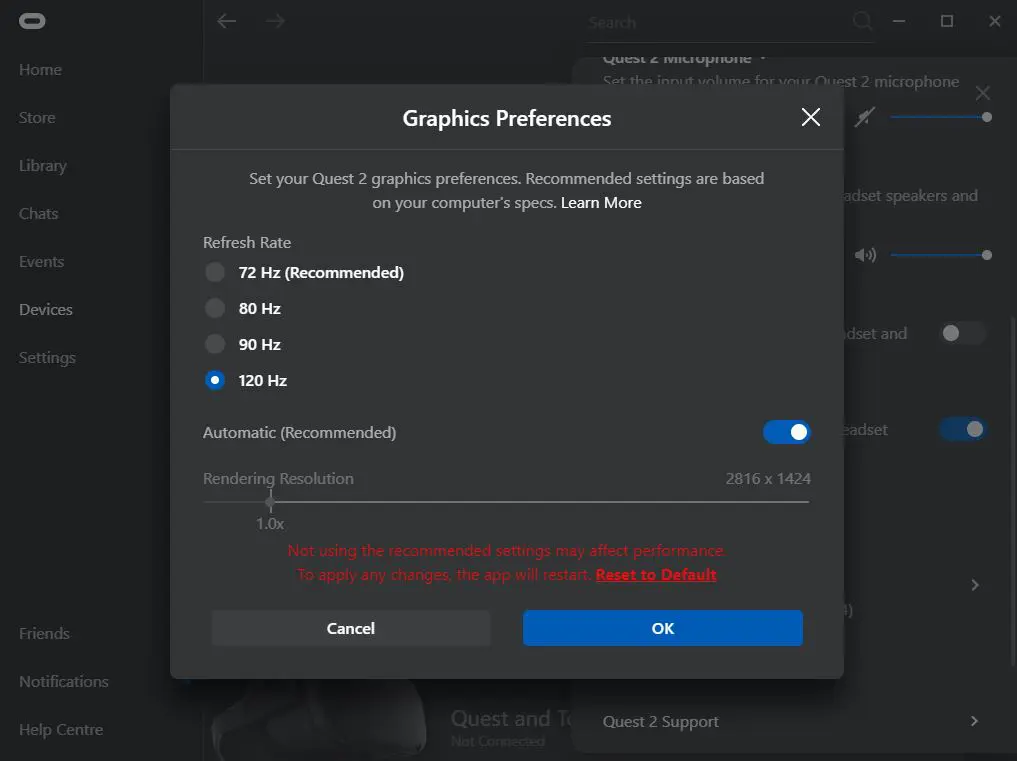Close the Graphics Preferences dialog
Screen dimensions: 1017x761
(811, 117)
